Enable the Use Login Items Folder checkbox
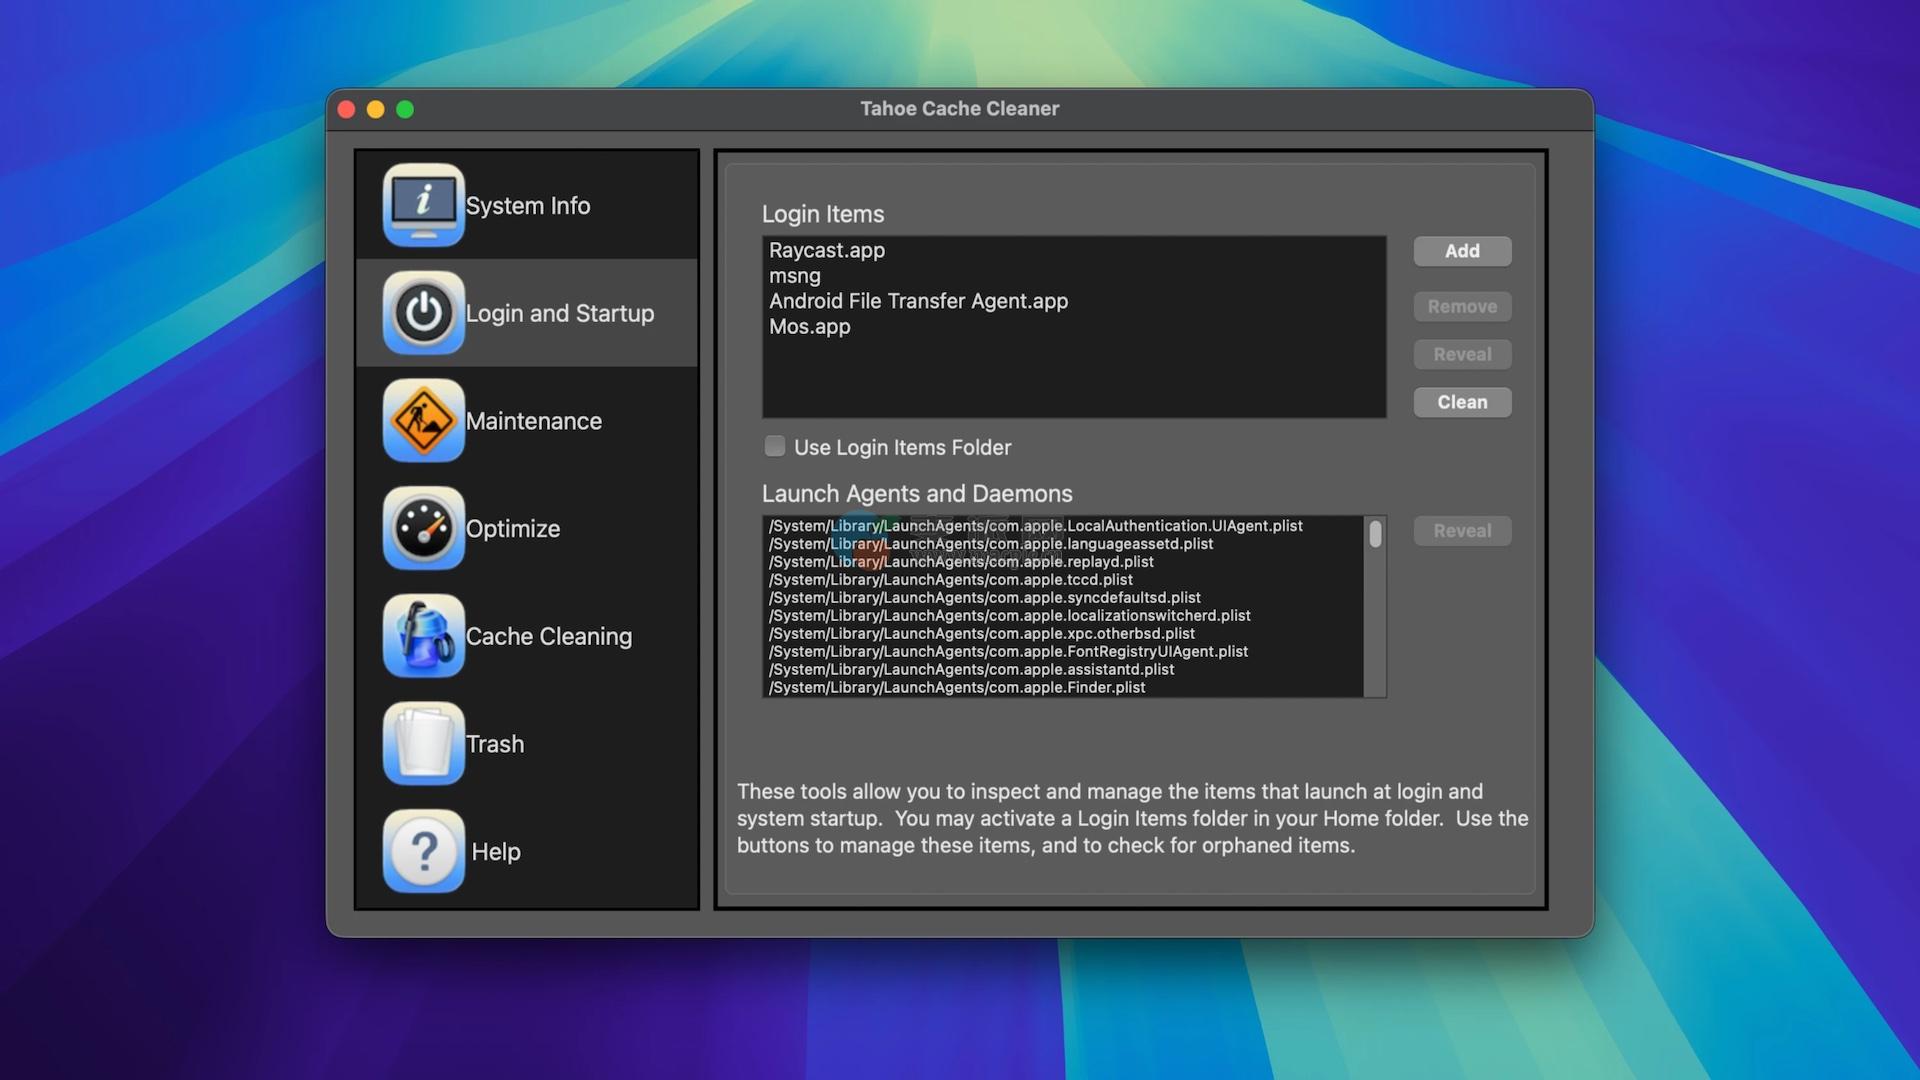 [x=775, y=446]
